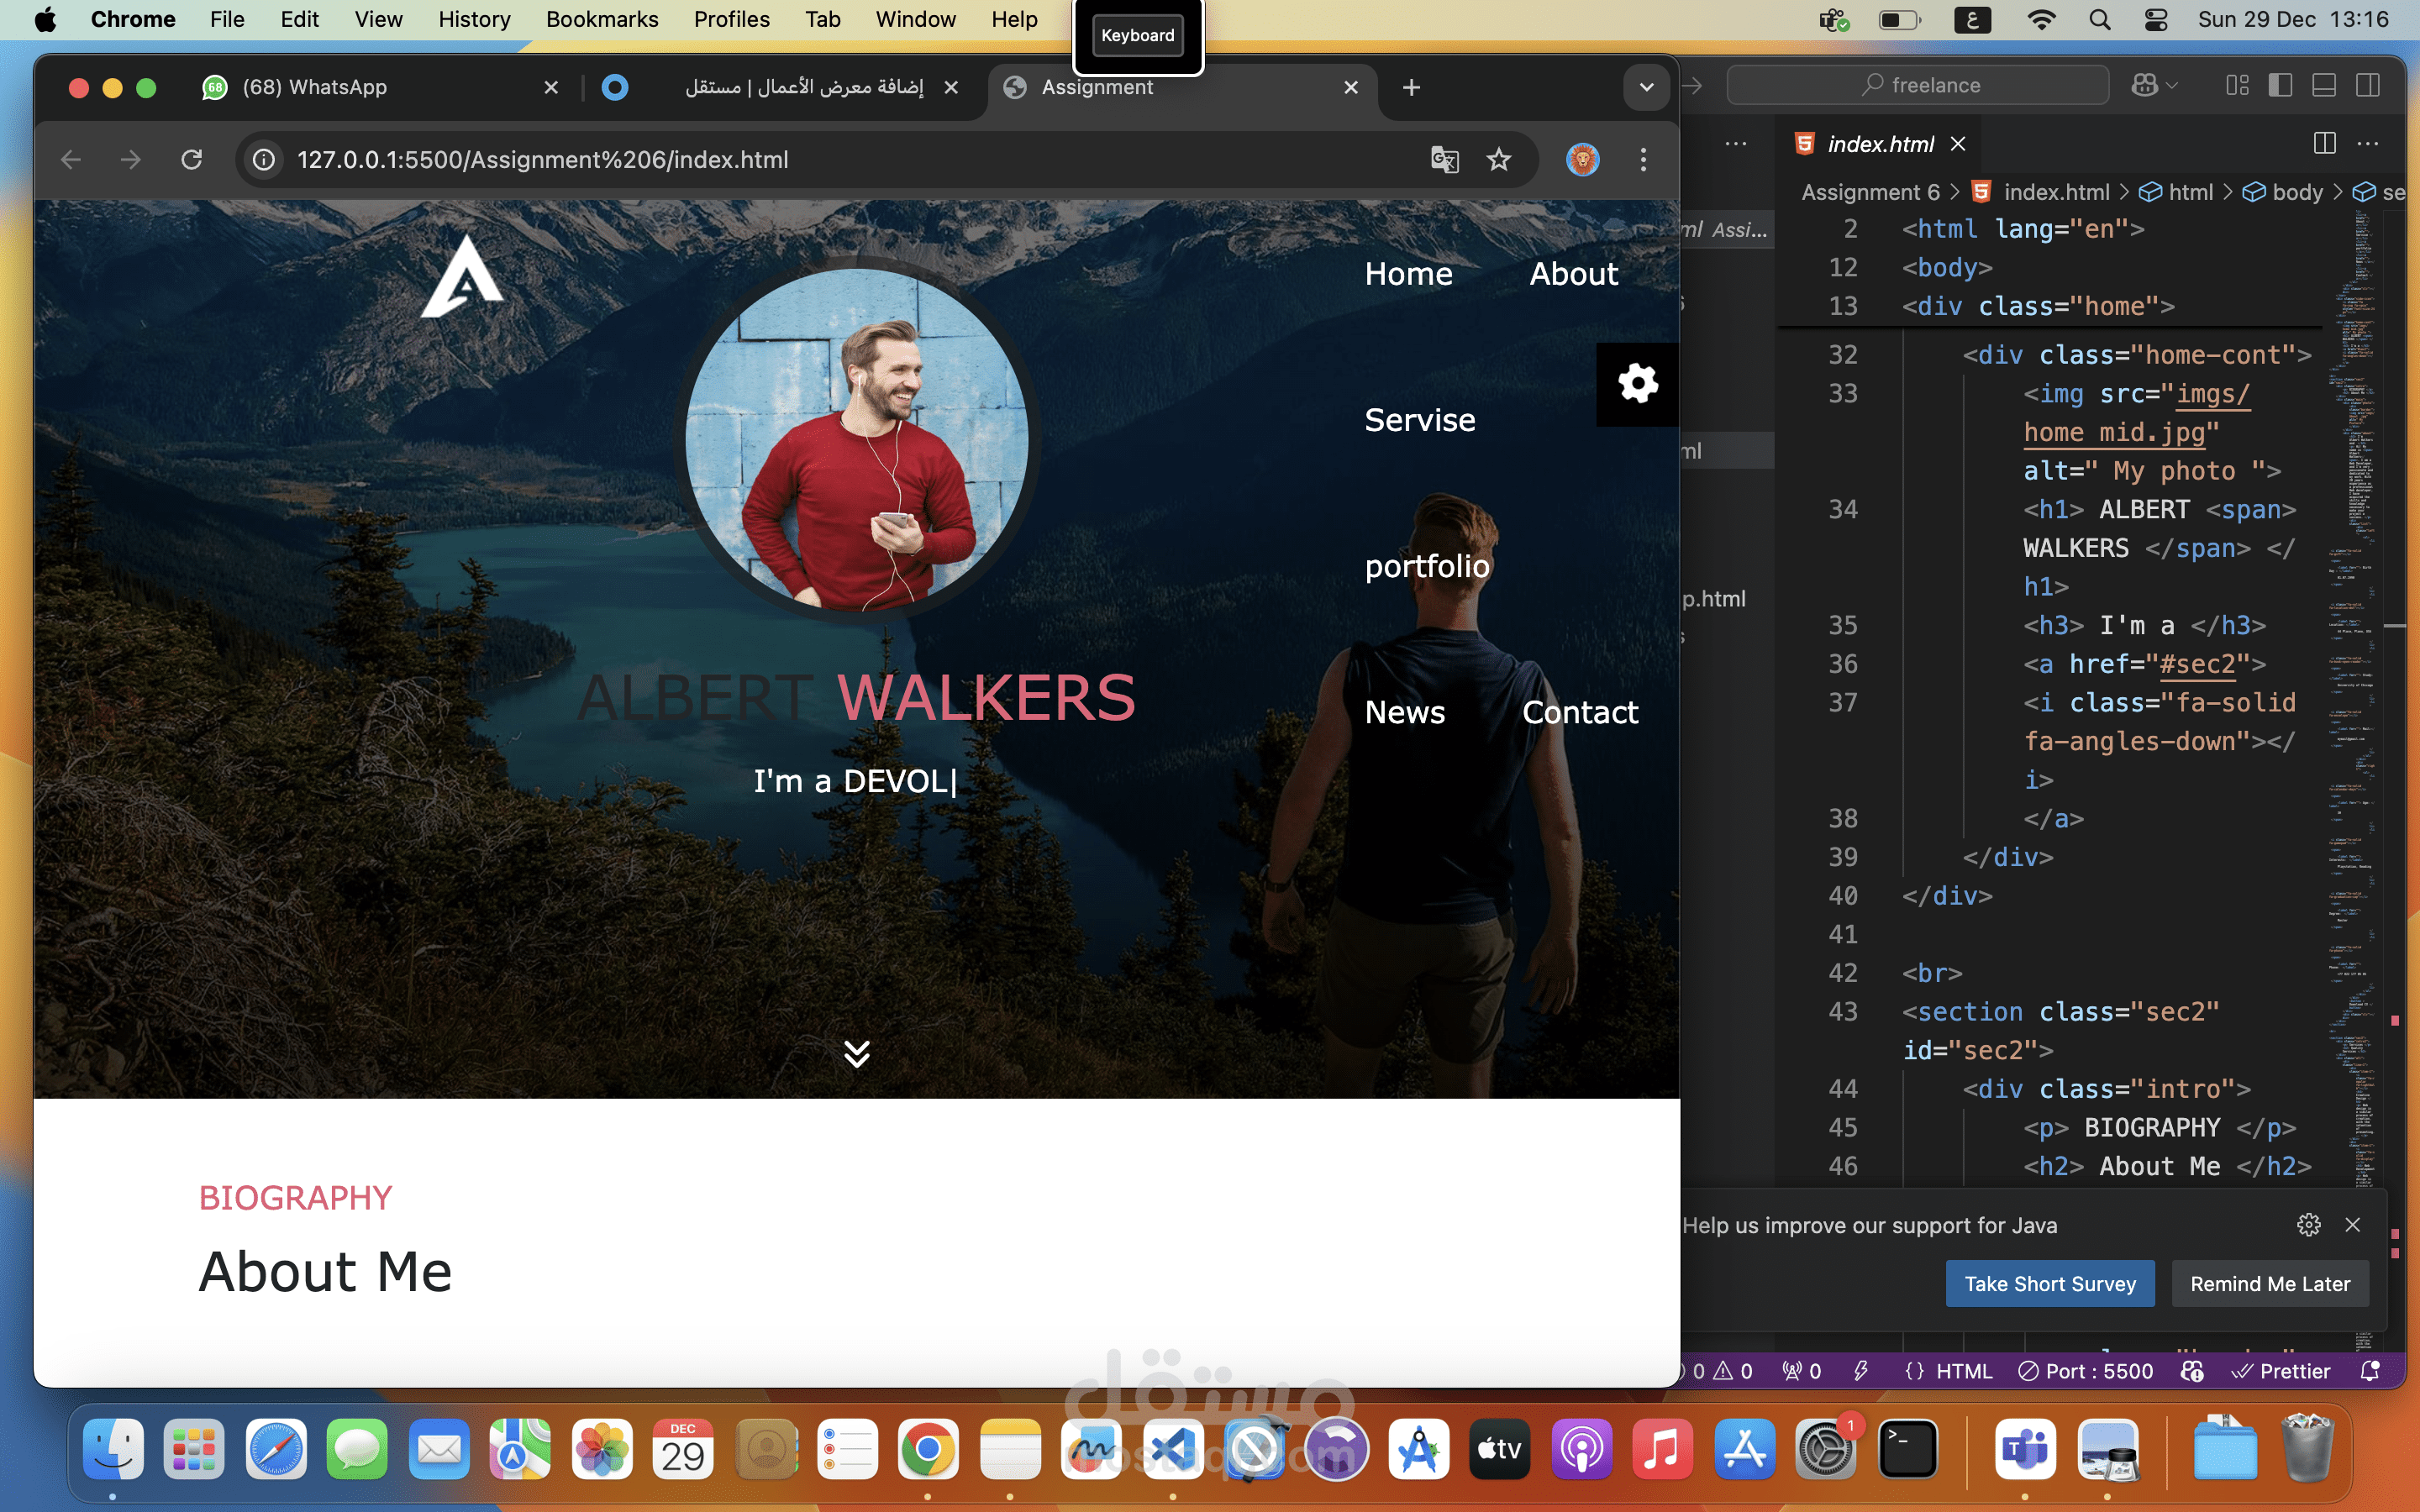The image size is (2420, 1512).
Task: Click Port : 5500 Live Server status
Action: coord(2086,1371)
